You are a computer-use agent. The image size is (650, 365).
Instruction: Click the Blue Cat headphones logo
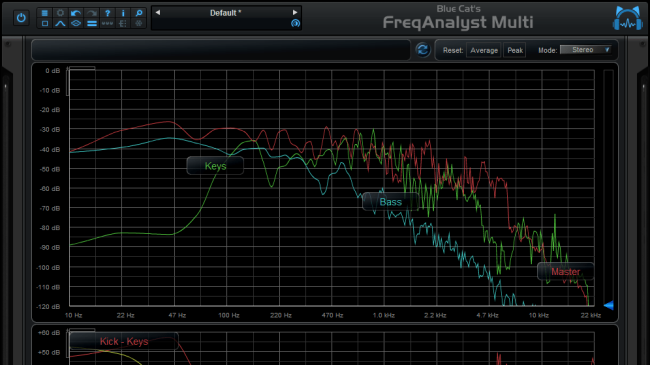coord(628,19)
